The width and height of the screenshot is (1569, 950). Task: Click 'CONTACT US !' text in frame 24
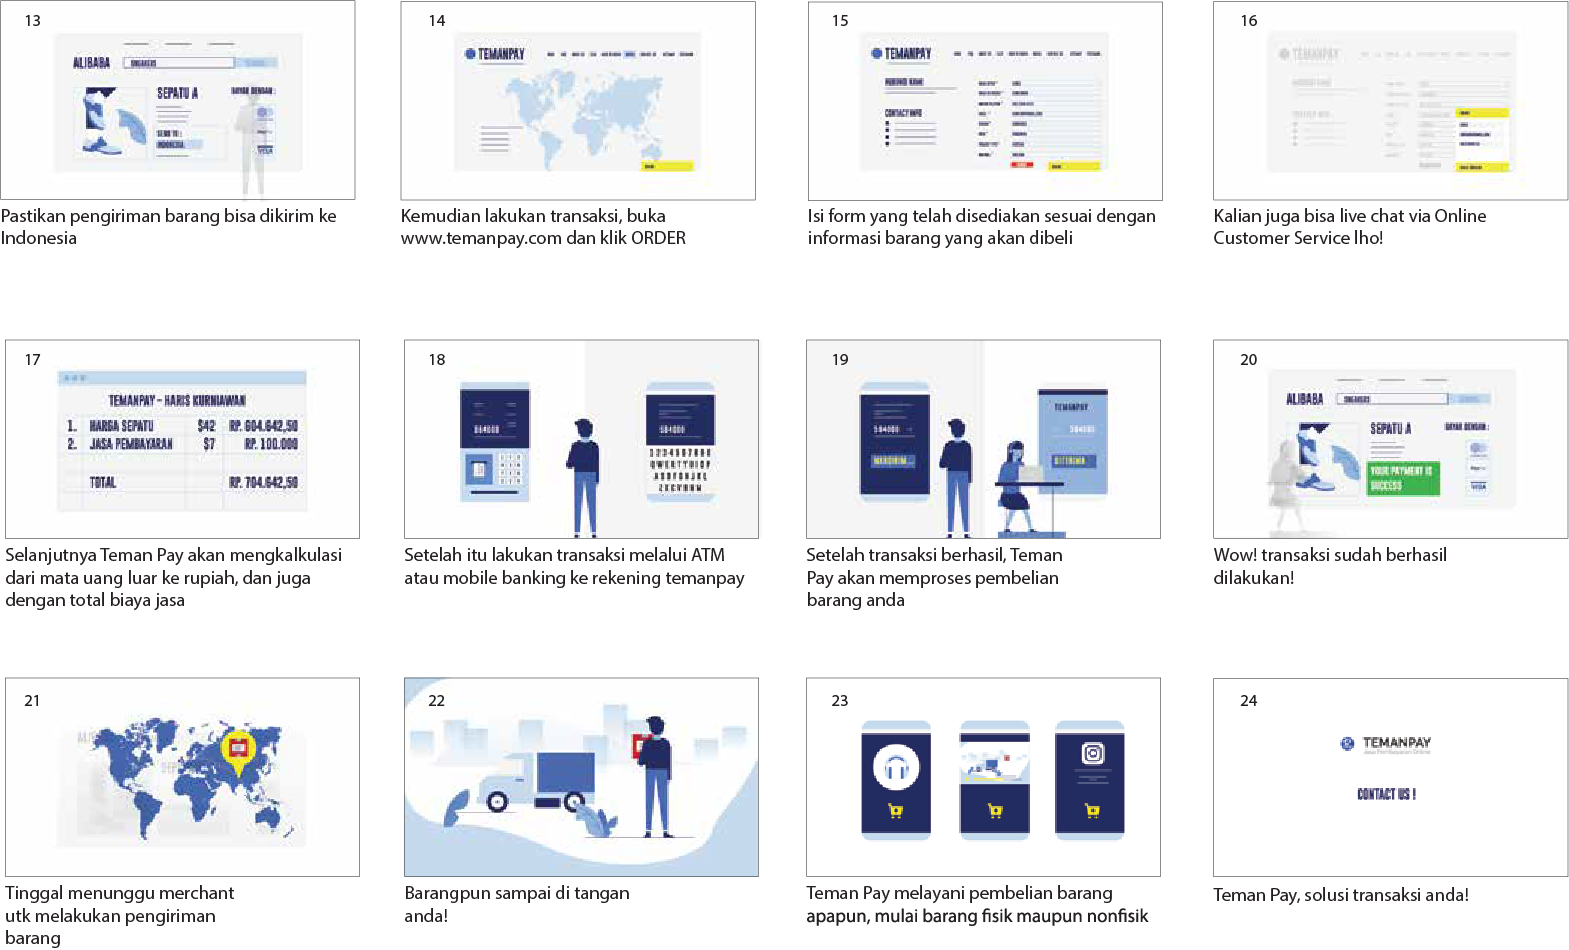(1386, 794)
